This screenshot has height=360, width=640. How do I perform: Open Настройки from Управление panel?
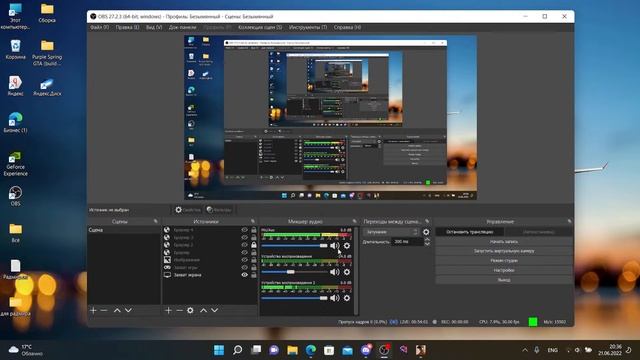click(504, 270)
